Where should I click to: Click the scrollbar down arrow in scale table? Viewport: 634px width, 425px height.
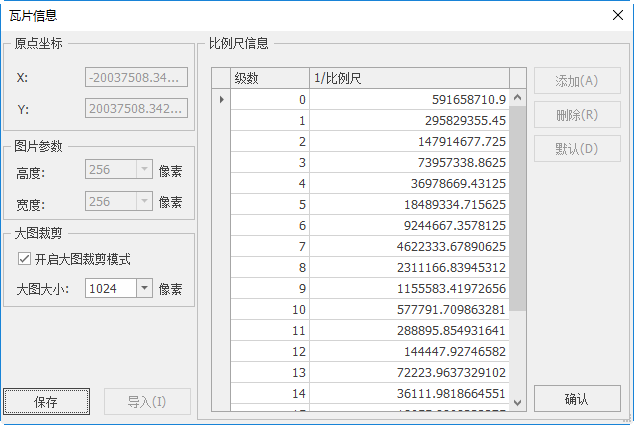click(517, 401)
